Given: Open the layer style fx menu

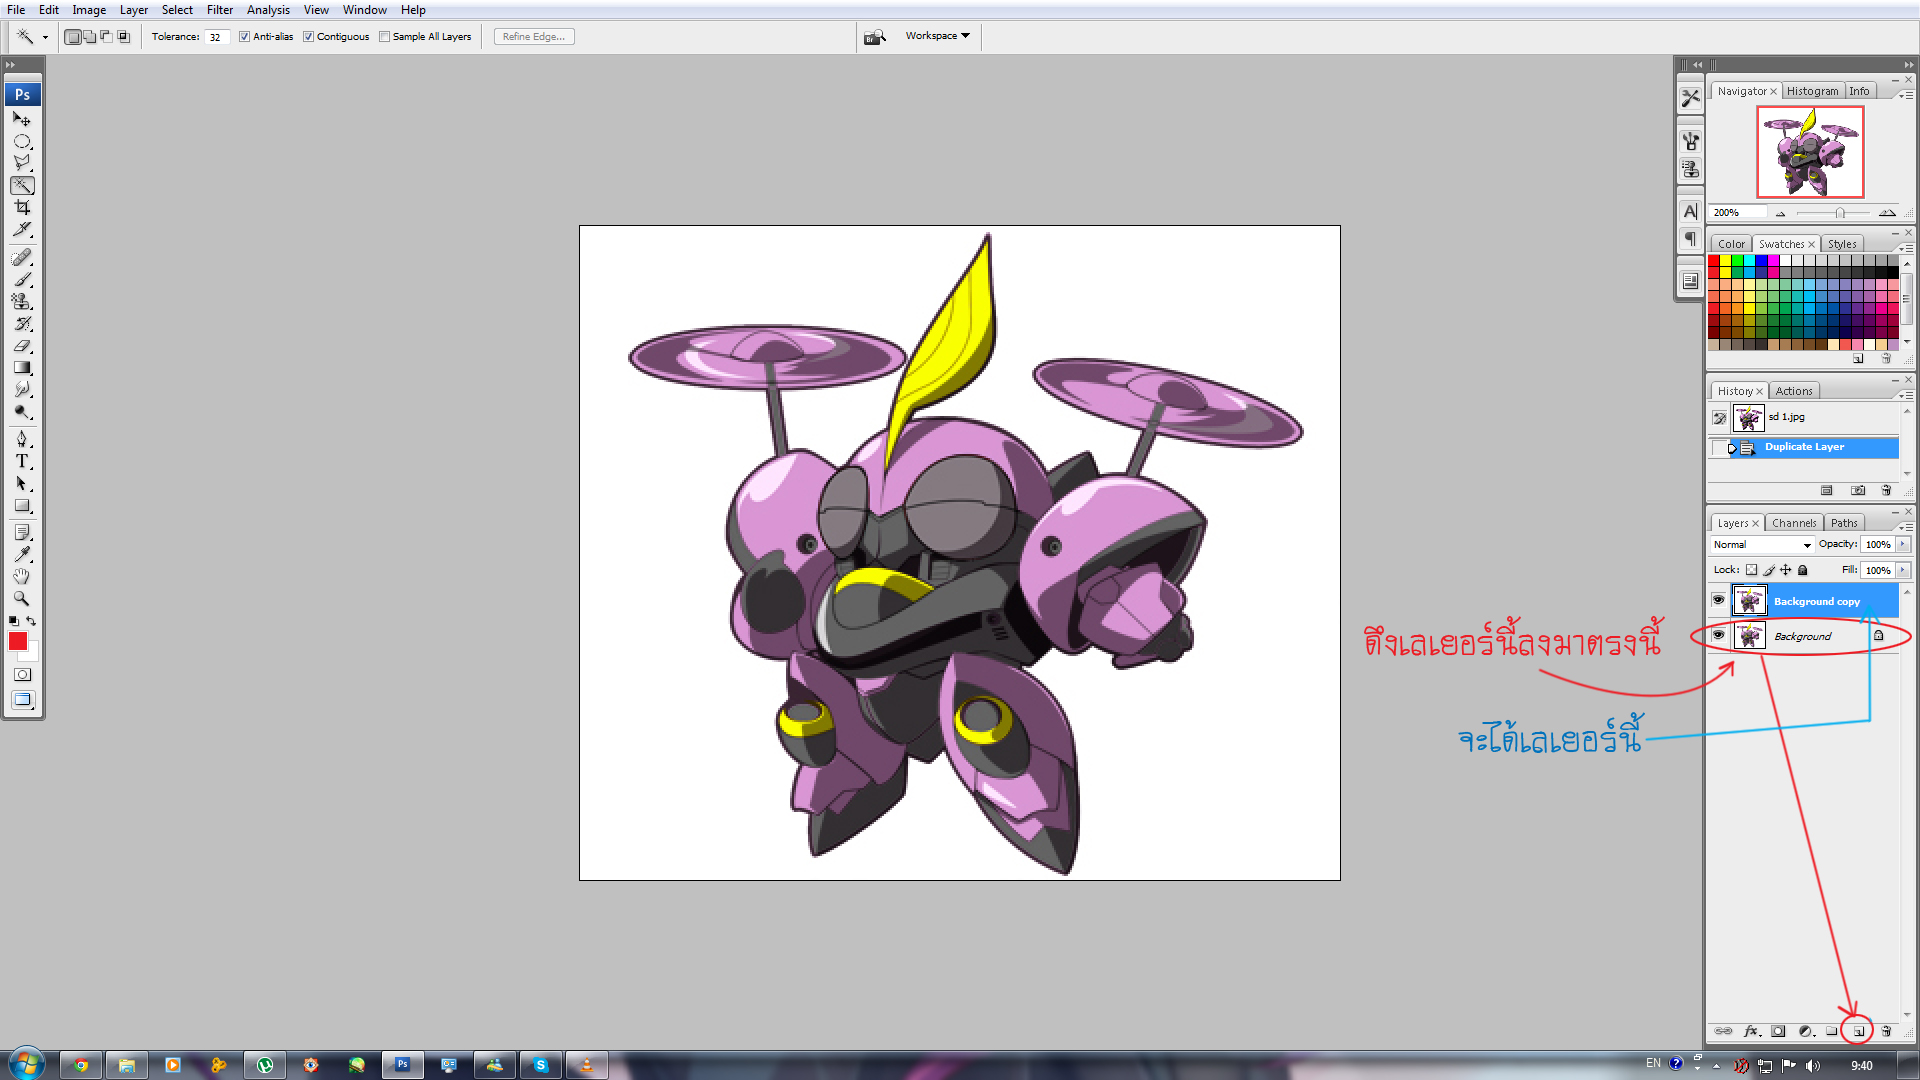Looking at the screenshot, I should point(1752,1031).
